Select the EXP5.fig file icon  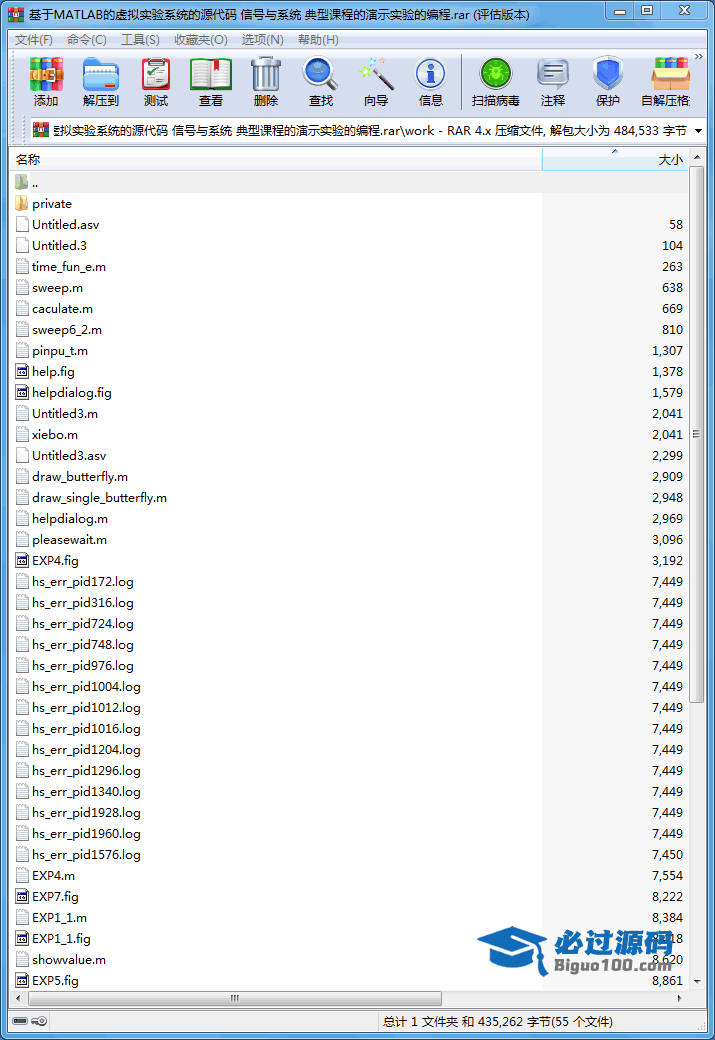pos(22,980)
